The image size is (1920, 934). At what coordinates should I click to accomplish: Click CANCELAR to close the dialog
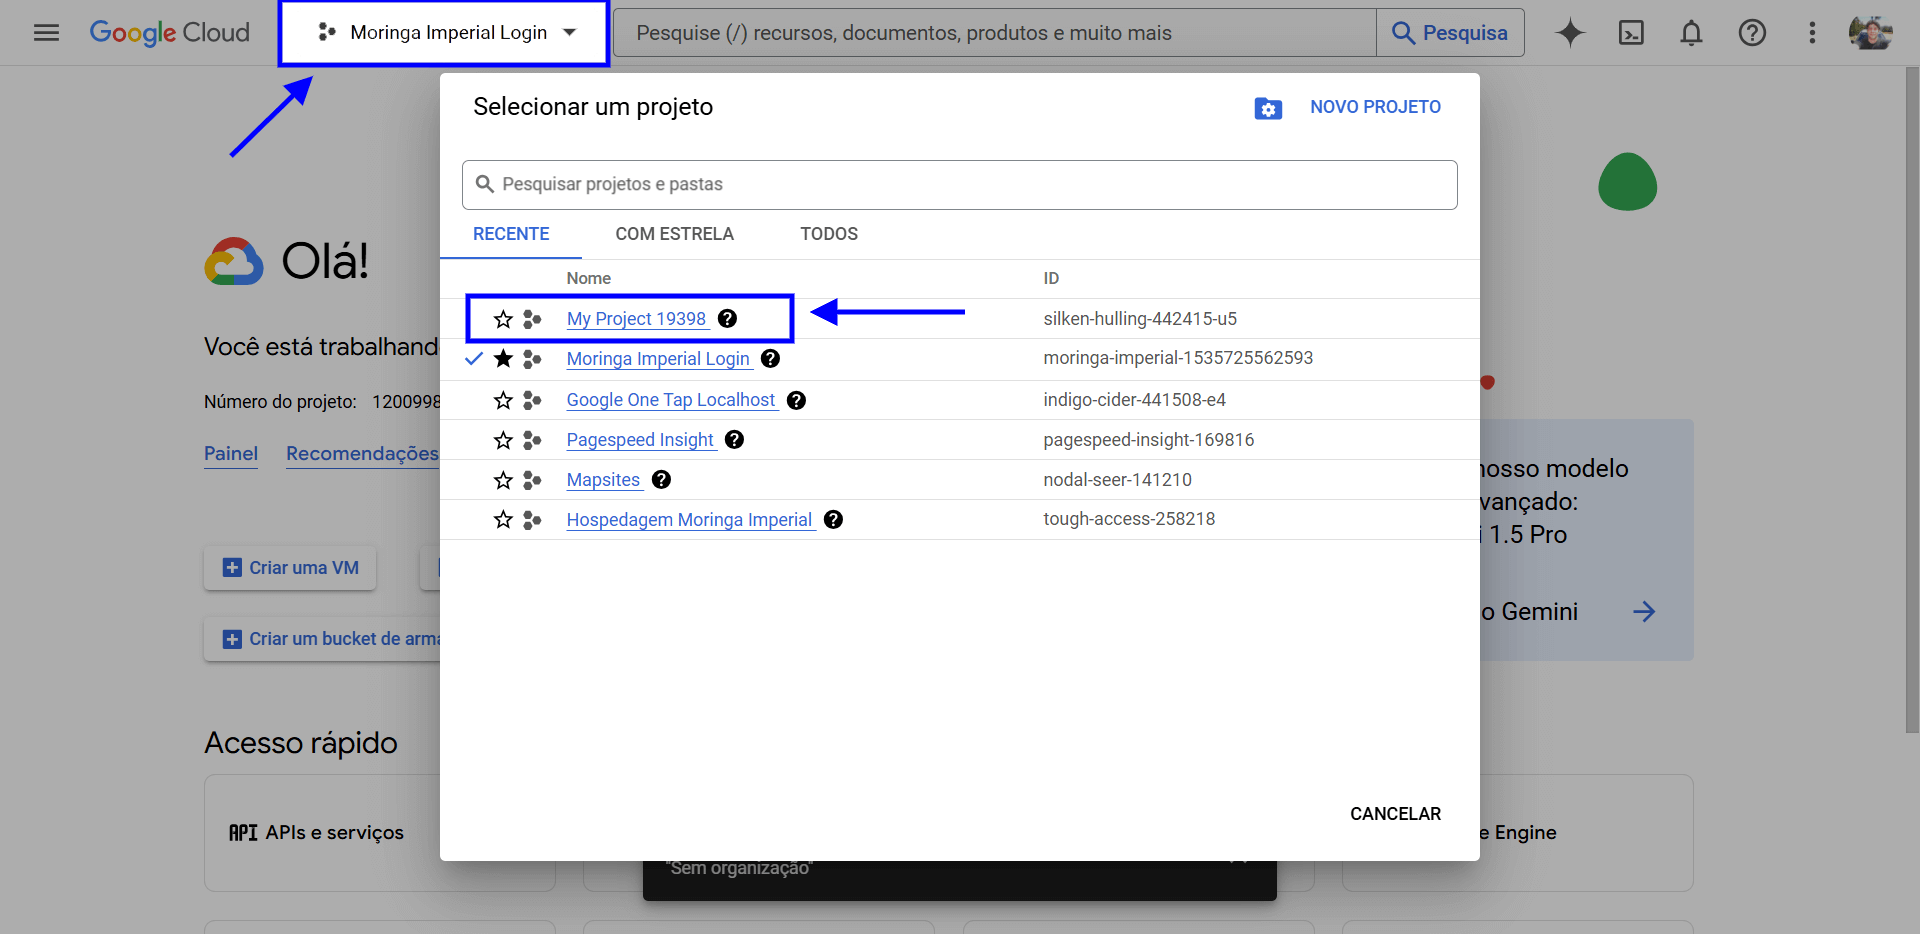(x=1395, y=814)
